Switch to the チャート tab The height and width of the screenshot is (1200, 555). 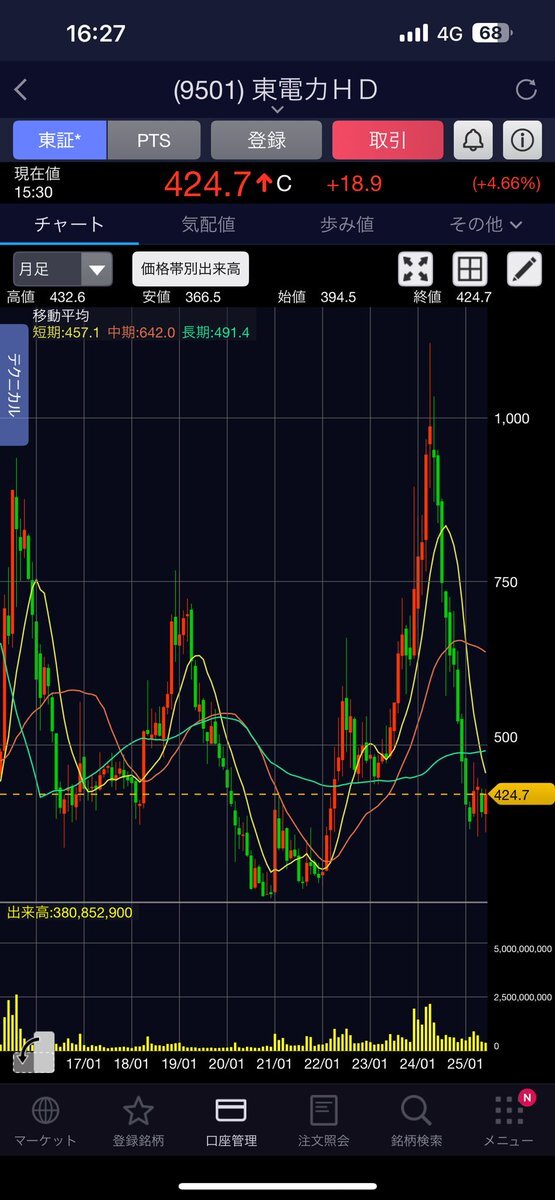coord(69,224)
